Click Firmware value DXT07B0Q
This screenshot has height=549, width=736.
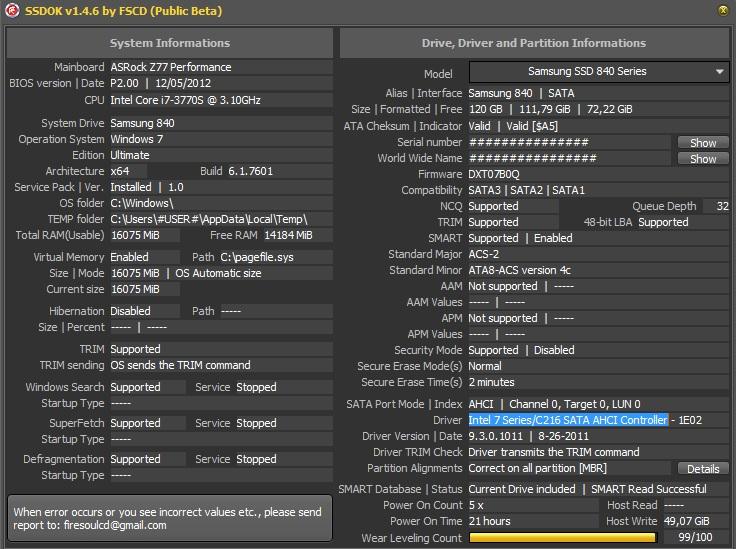click(x=494, y=174)
